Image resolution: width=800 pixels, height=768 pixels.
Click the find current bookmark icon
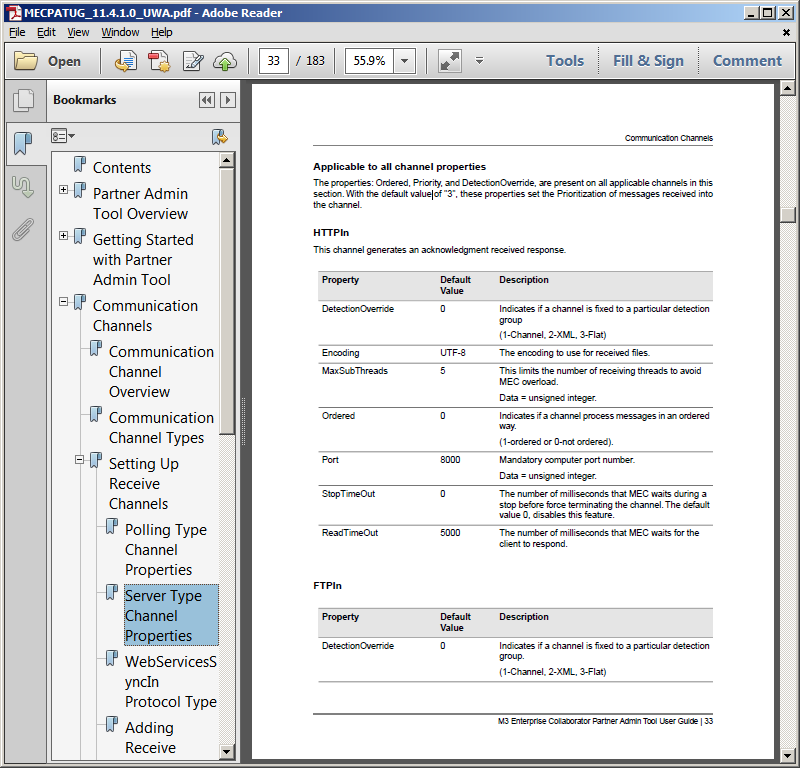[x=219, y=136]
